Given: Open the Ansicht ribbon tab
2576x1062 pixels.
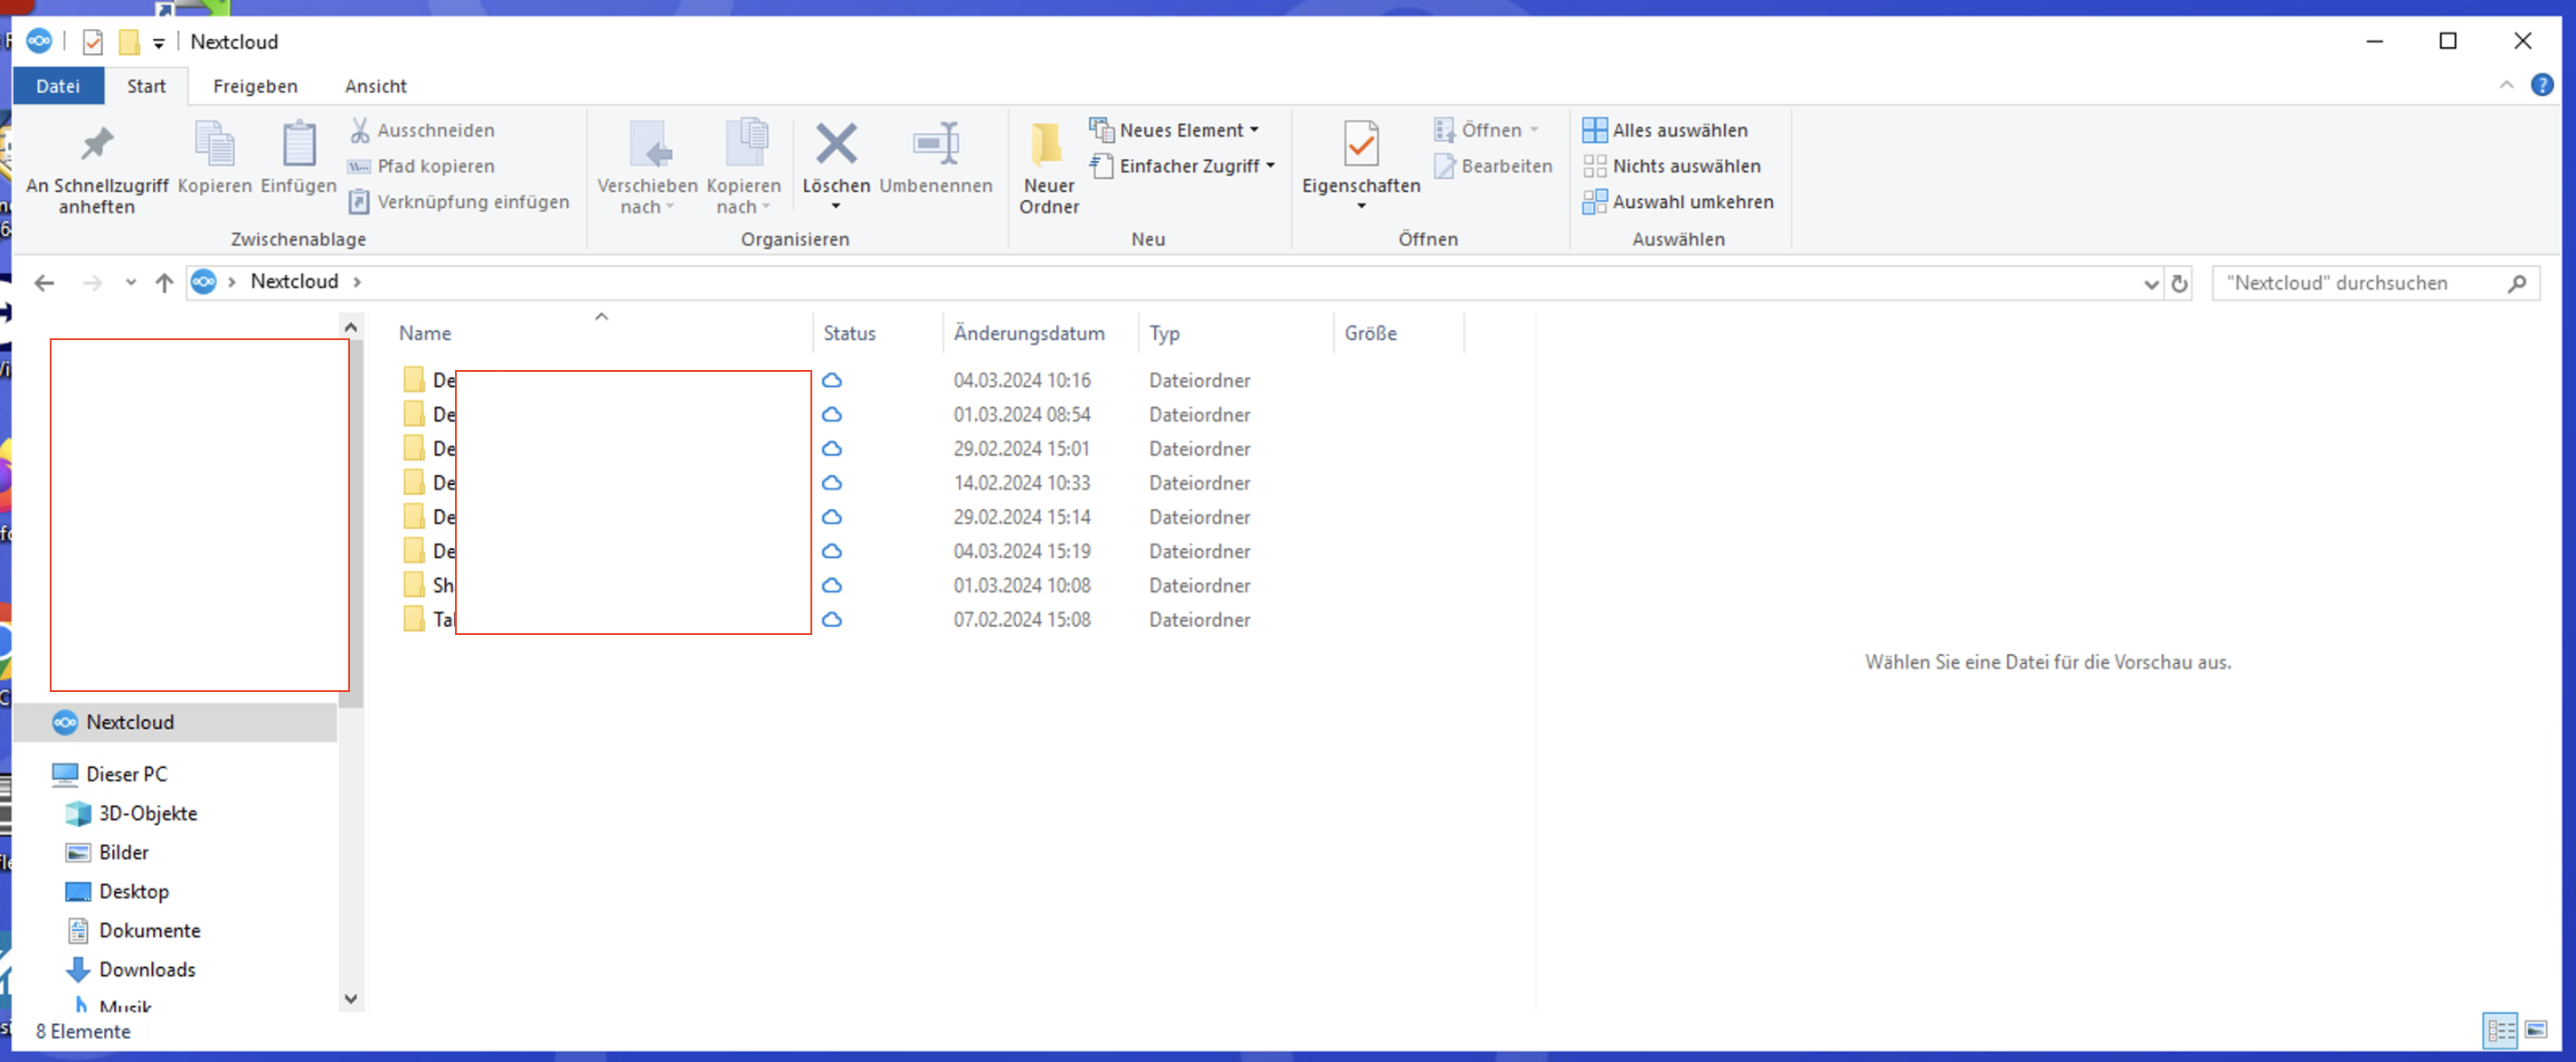Looking at the screenshot, I should point(375,86).
